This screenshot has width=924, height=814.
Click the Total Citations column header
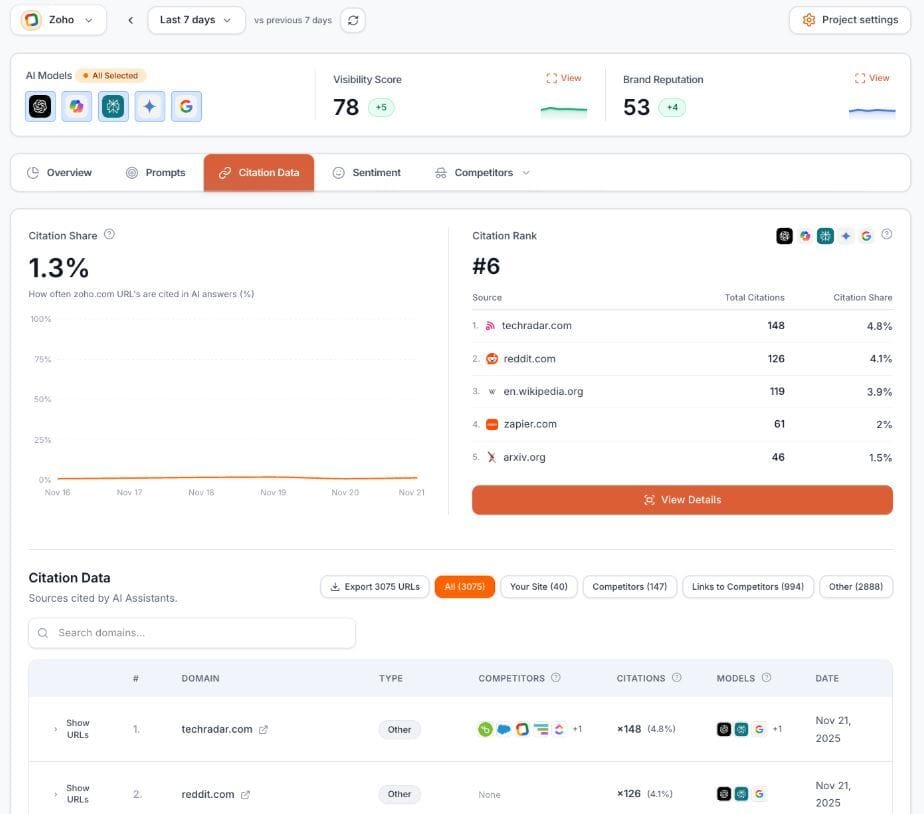pyautogui.click(x=754, y=298)
